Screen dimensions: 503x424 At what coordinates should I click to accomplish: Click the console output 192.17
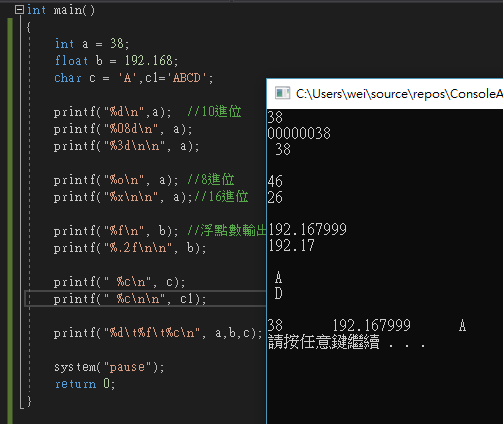(291, 245)
